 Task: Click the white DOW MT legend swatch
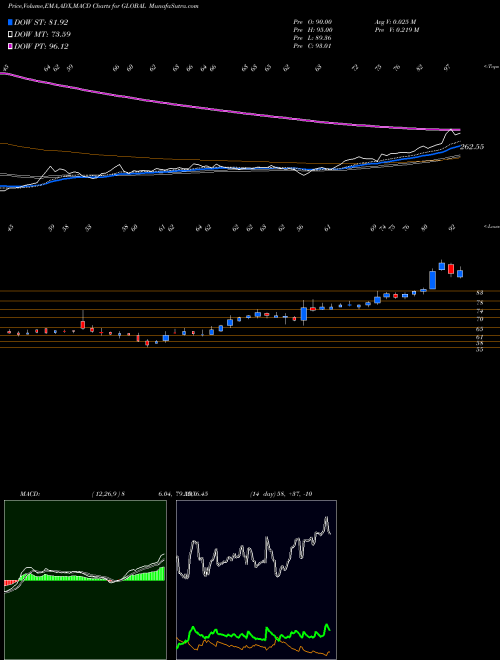tap(11, 35)
